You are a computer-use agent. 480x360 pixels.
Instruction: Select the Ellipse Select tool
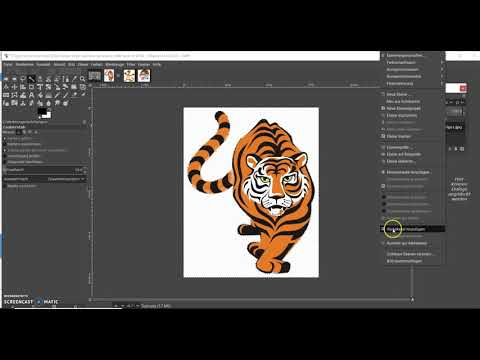point(14,79)
